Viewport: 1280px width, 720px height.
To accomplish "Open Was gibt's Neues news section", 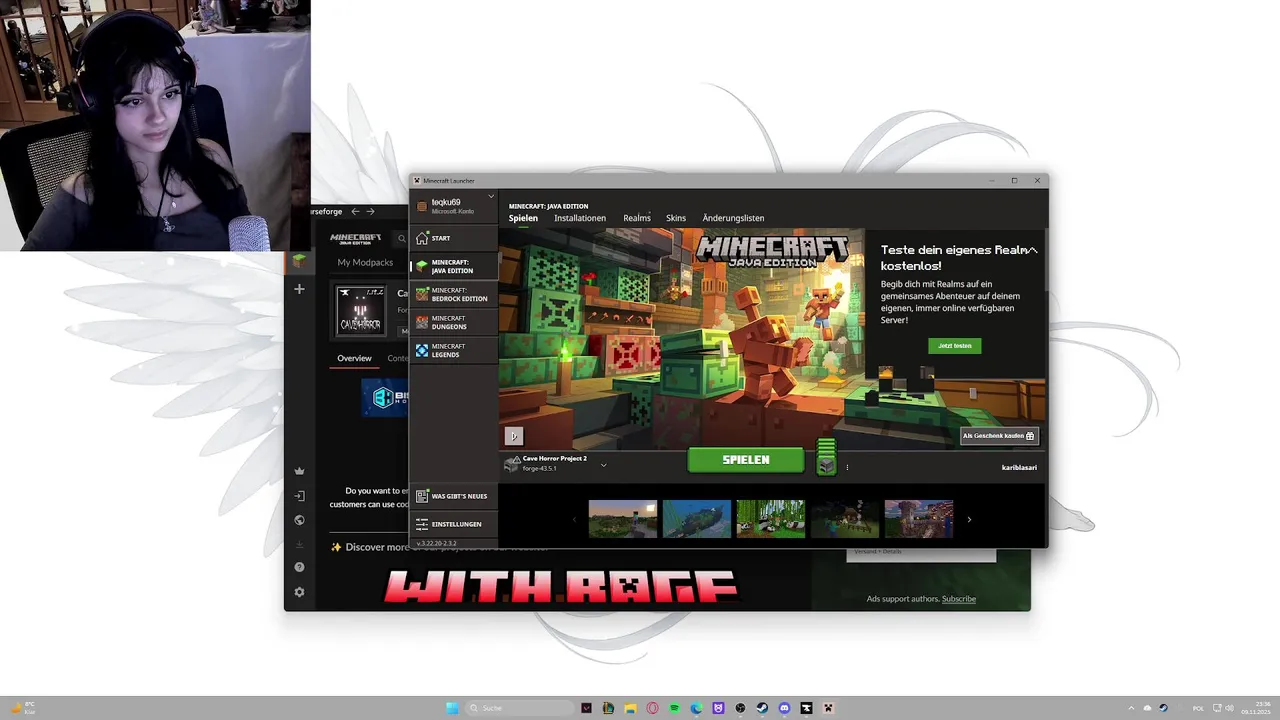I will coord(453,496).
